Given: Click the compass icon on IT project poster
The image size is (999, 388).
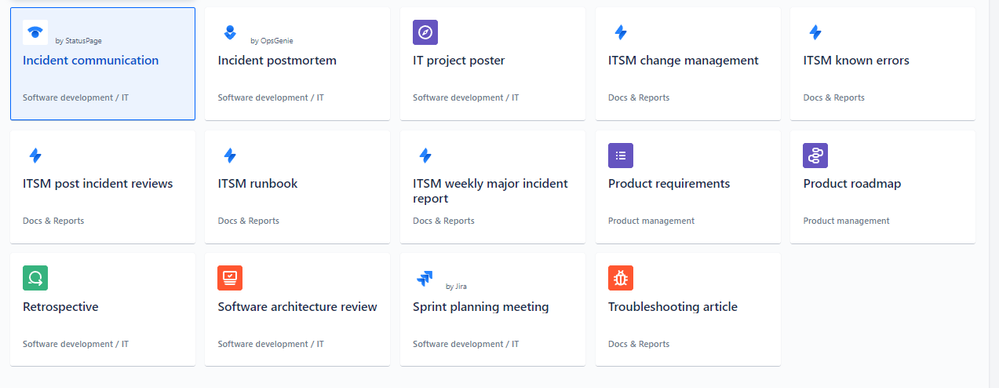Looking at the screenshot, I should coord(425,32).
